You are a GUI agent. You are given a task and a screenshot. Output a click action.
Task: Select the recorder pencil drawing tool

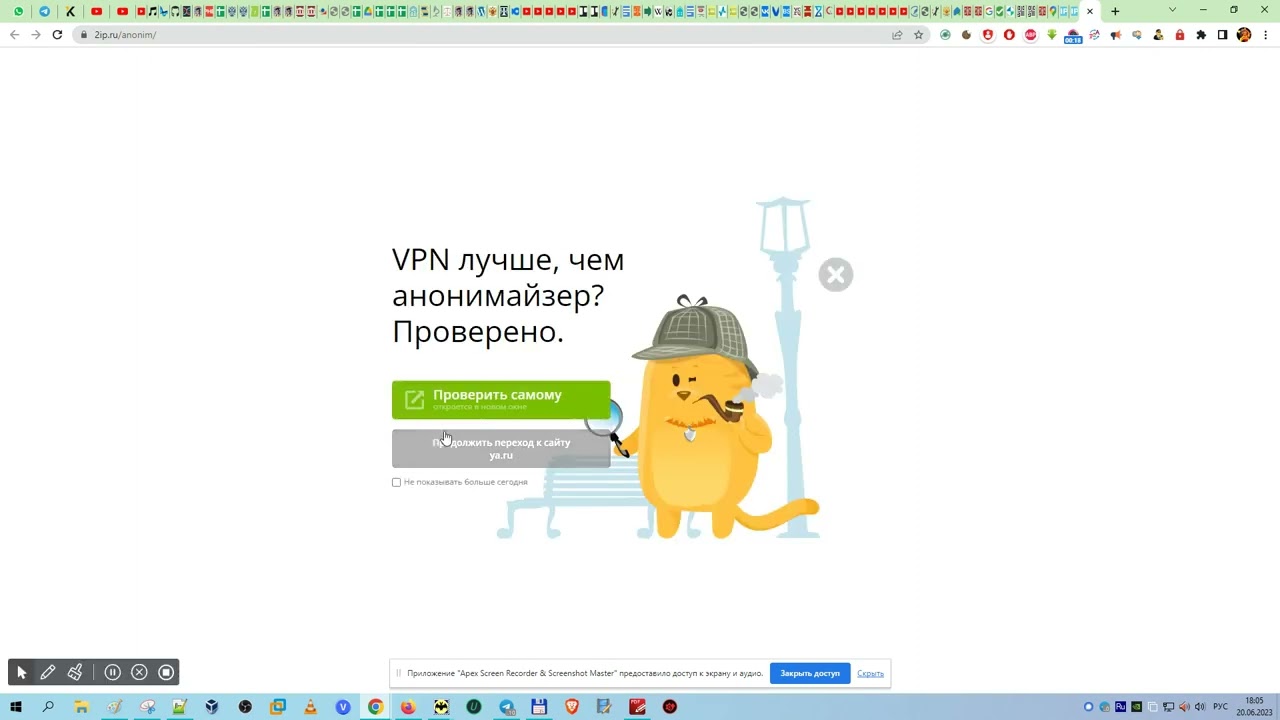click(48, 673)
